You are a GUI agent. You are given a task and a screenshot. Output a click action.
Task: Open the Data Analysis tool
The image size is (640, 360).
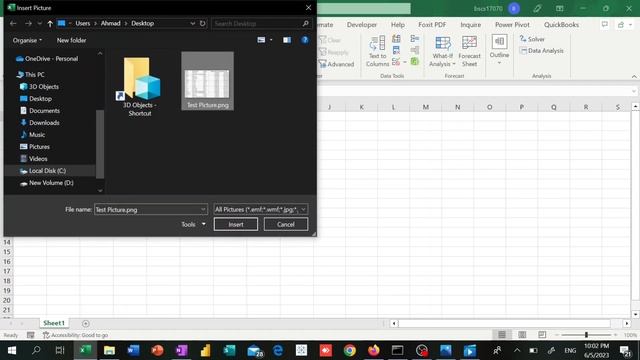[x=542, y=51]
